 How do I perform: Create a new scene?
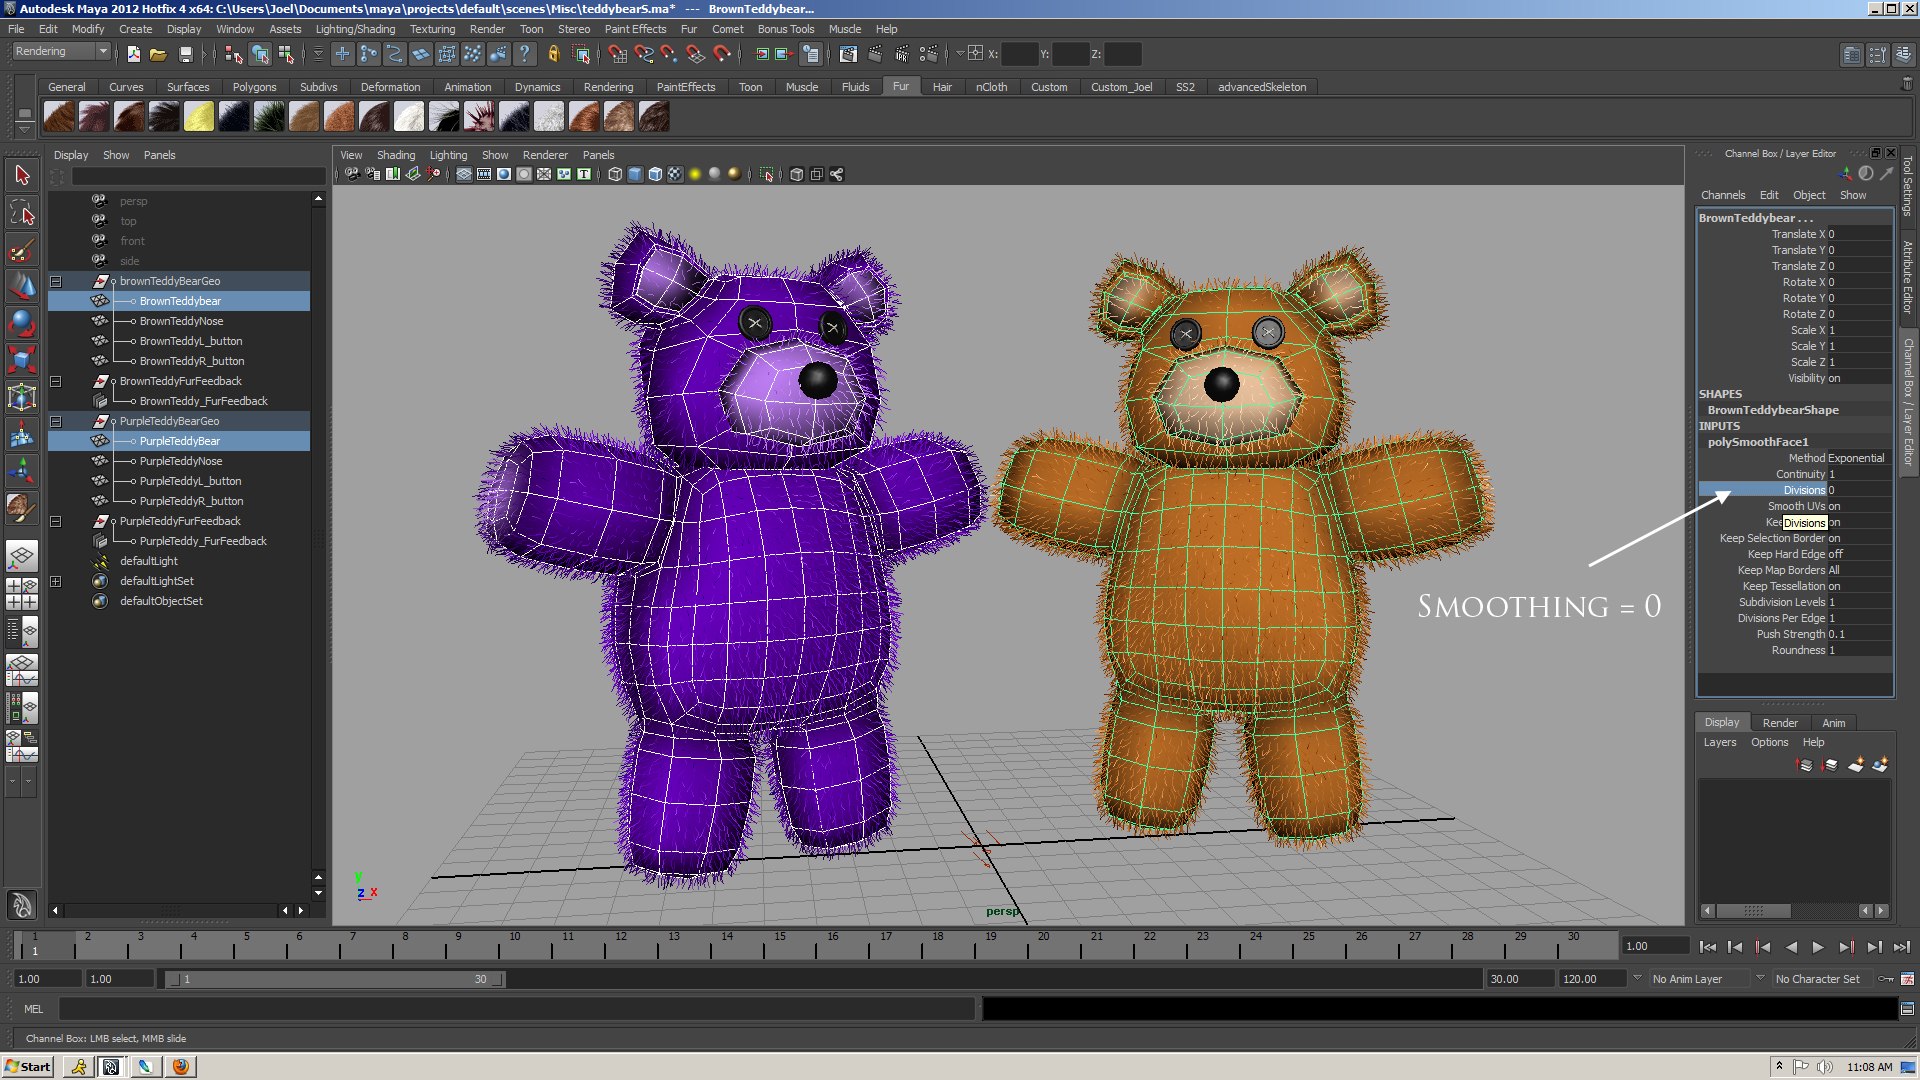pos(134,54)
